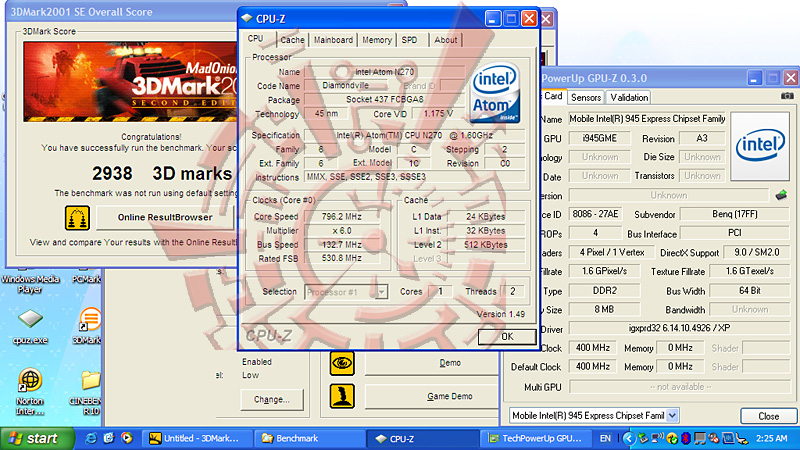Open the About tab in CPU-Z
Viewport: 800px width, 450px height.
click(445, 40)
